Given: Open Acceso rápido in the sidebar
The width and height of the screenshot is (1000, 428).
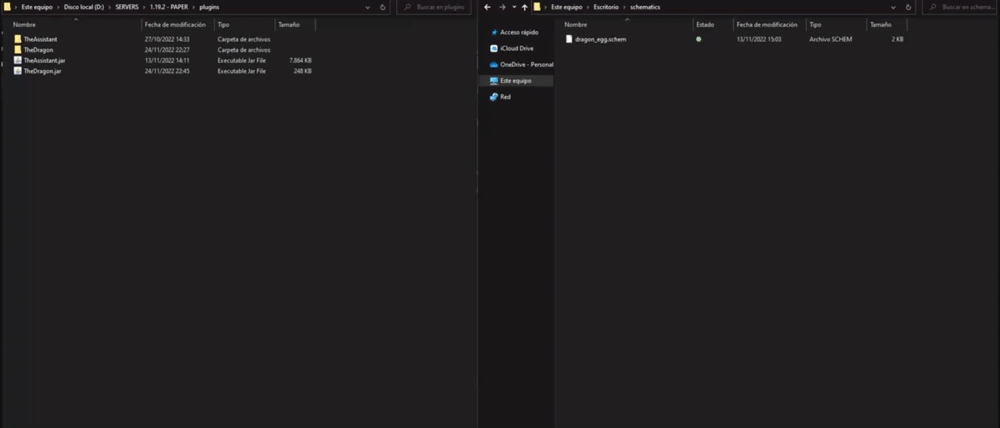Looking at the screenshot, I should click(516, 32).
